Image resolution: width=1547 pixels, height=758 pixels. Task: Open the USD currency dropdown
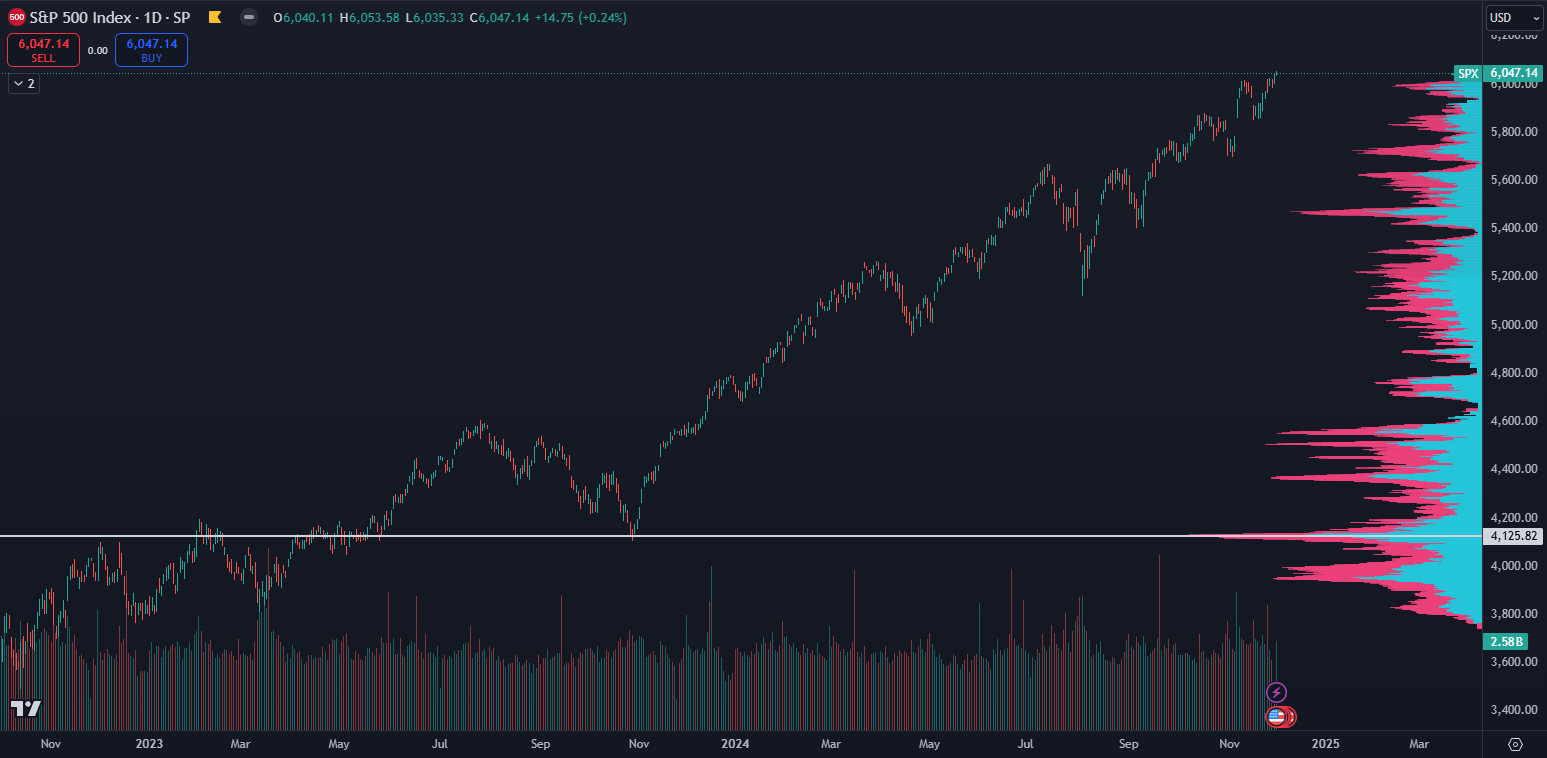pos(1515,17)
